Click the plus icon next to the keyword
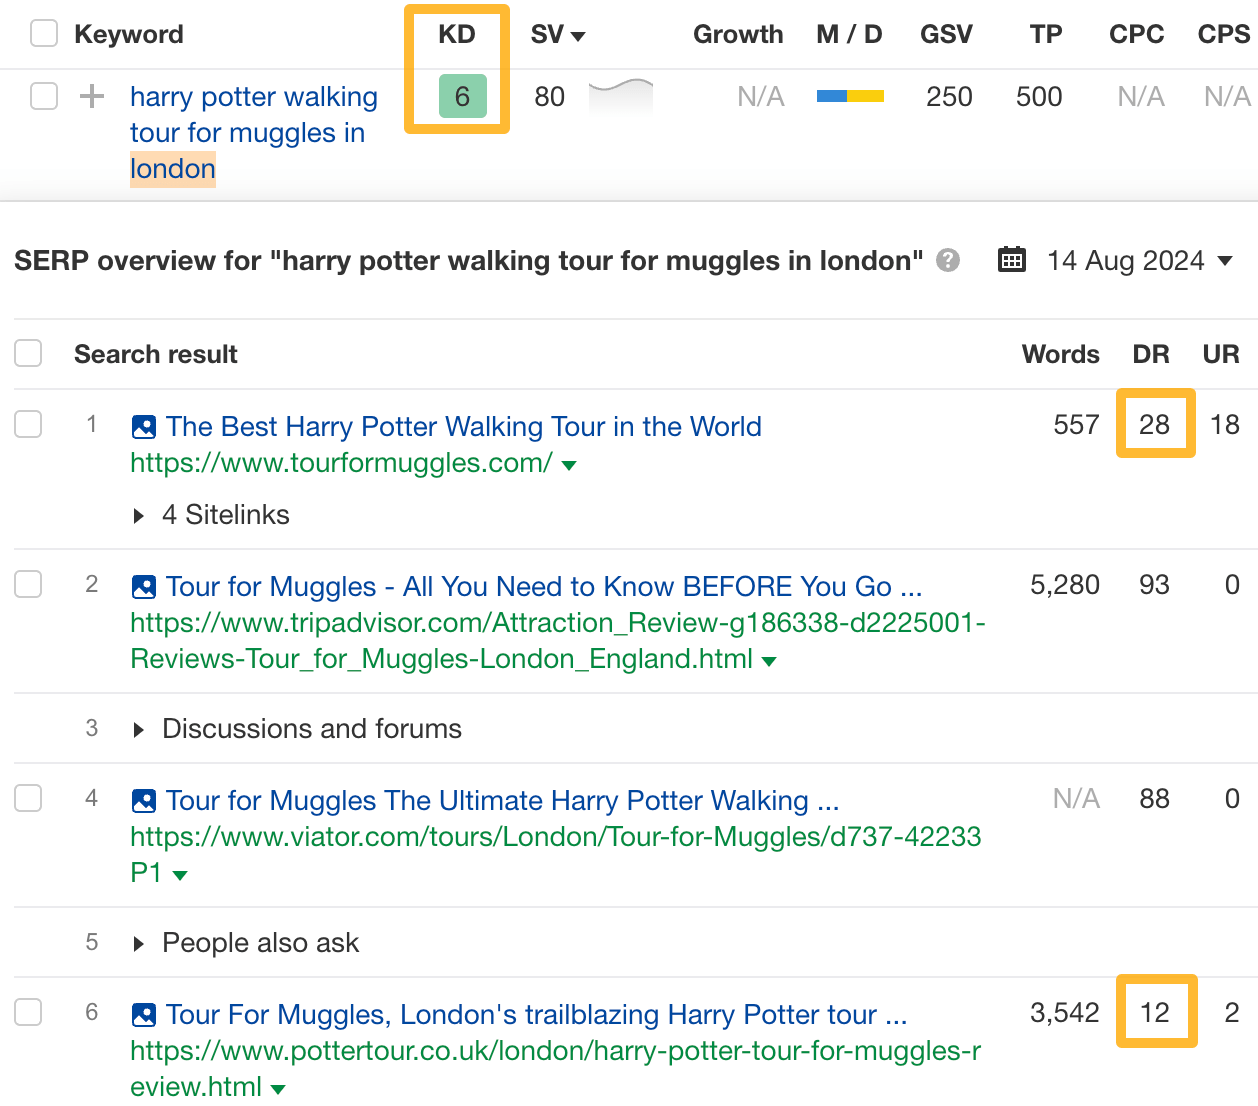This screenshot has width=1258, height=1106. pos(91,96)
